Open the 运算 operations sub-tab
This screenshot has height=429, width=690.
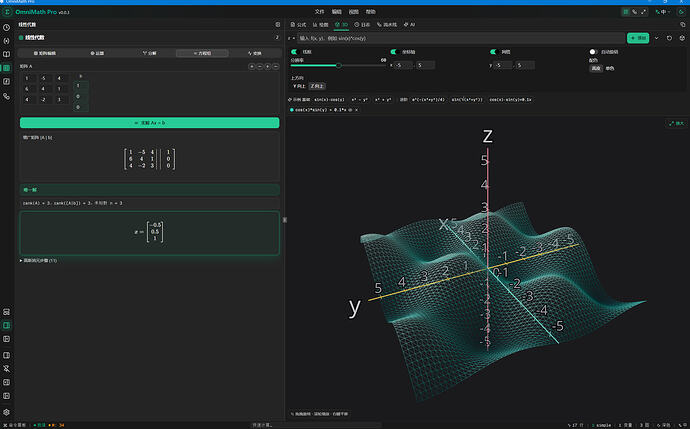[x=97, y=53]
